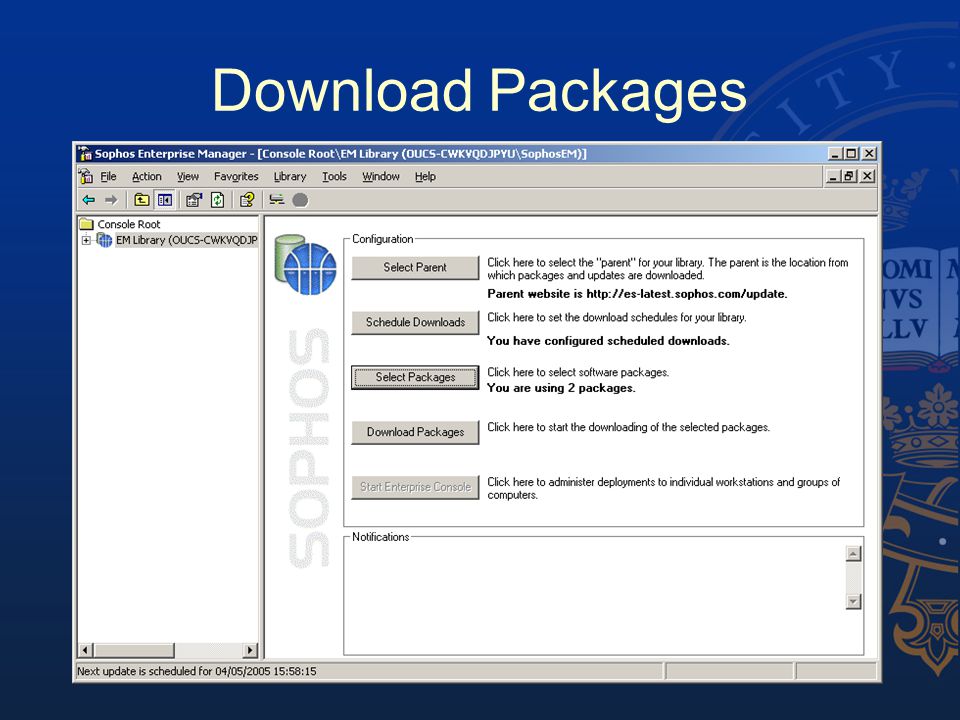This screenshot has width=960, height=720.
Task: Click the blue Back arrow in toolbar
Action: (x=89, y=200)
